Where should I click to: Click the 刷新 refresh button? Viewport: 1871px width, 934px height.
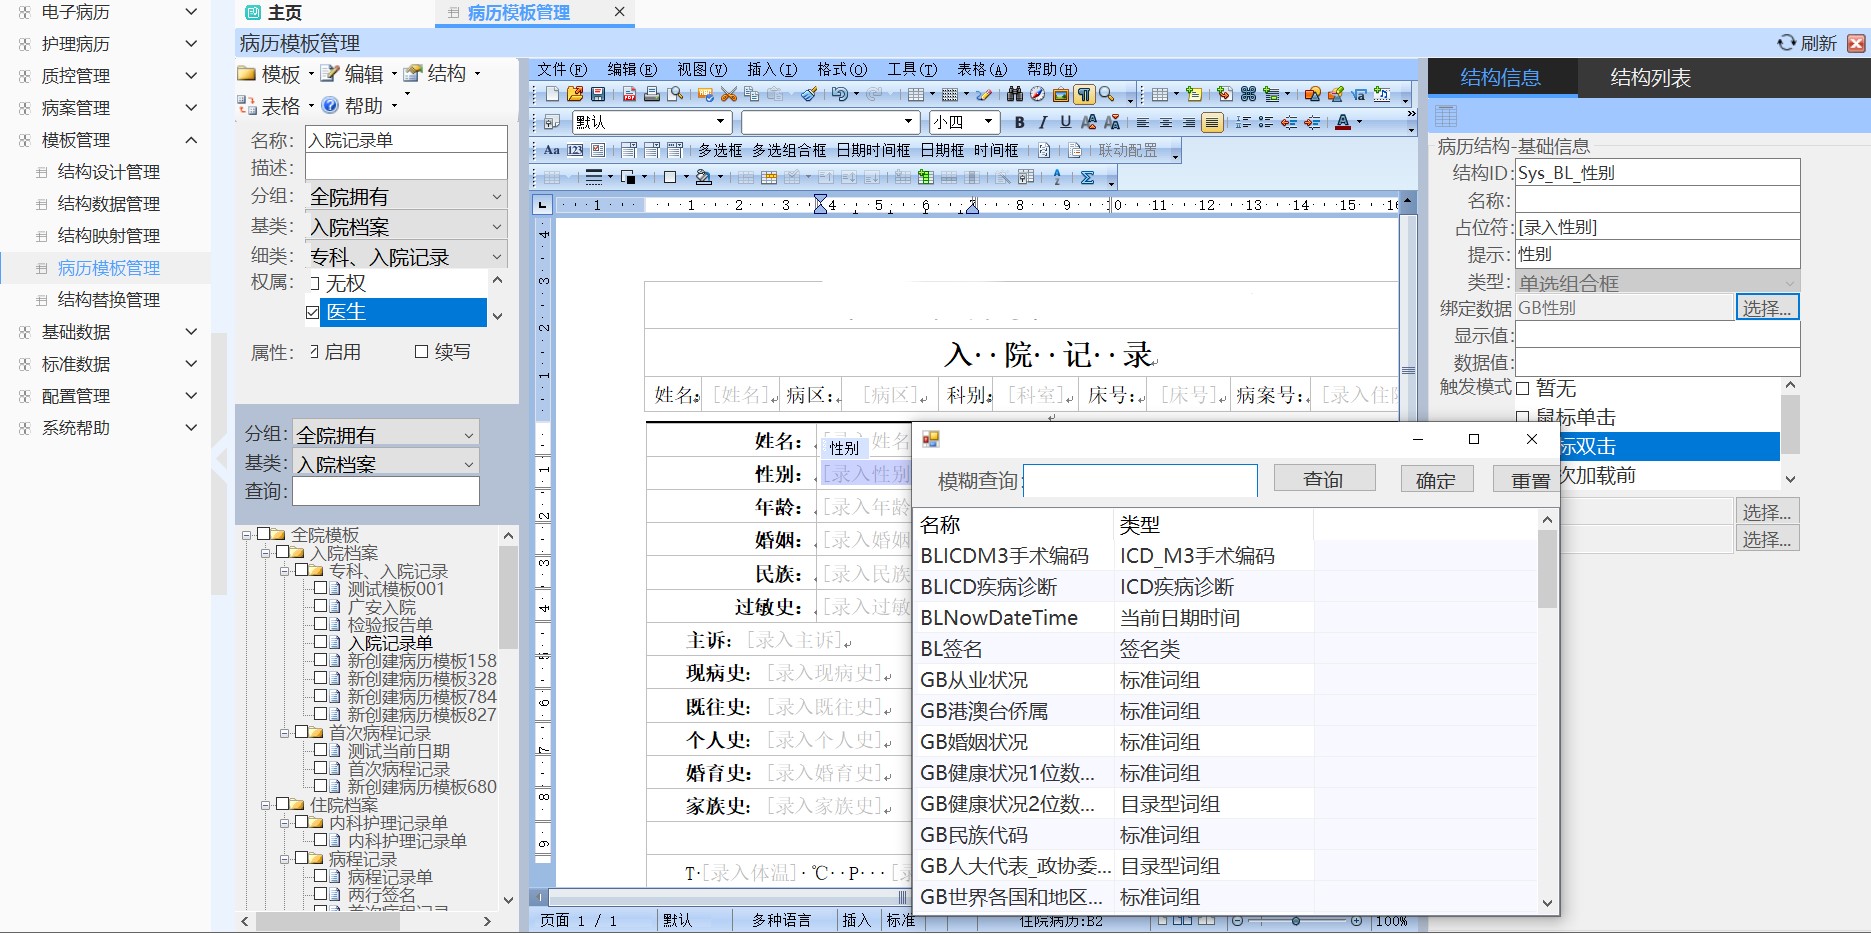click(1807, 43)
